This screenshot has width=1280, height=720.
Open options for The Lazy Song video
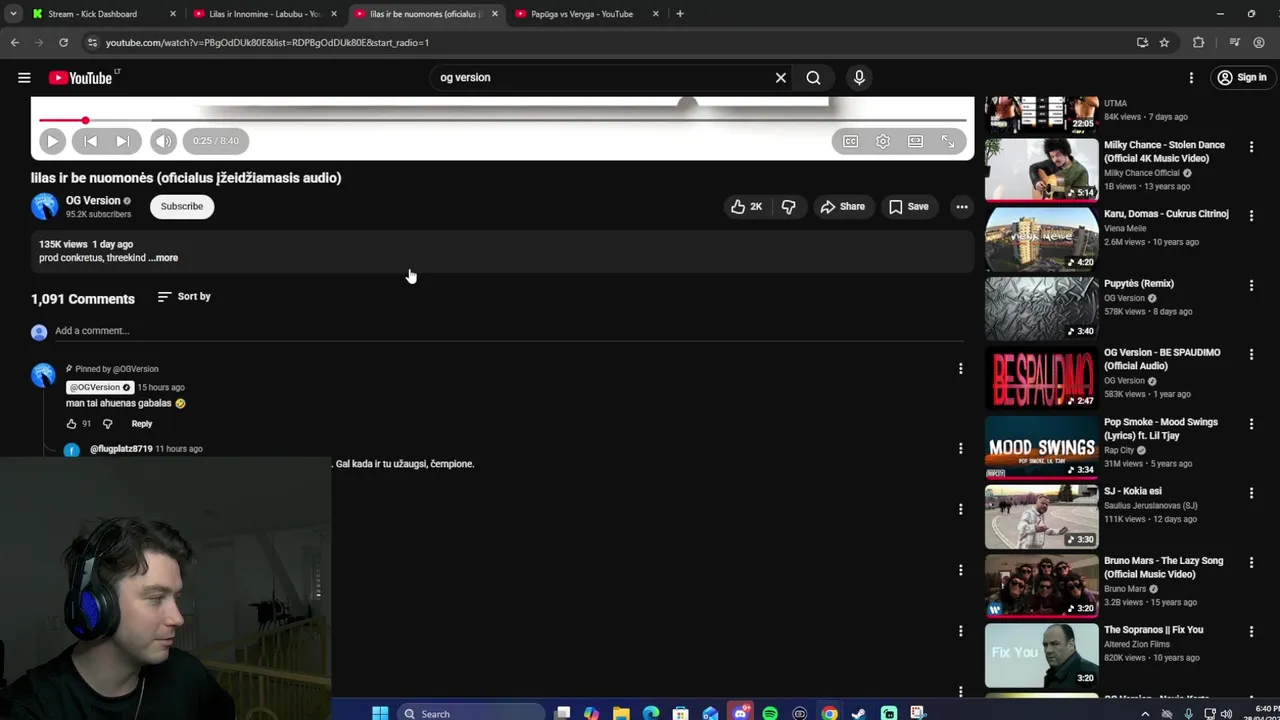point(1251,563)
